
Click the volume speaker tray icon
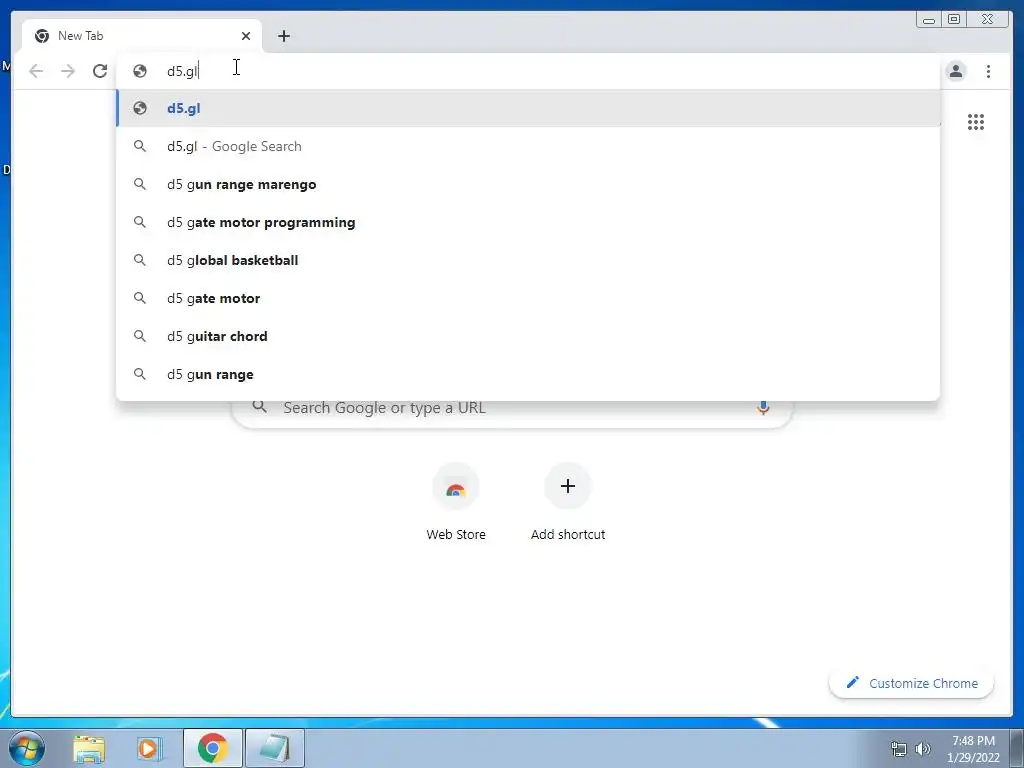(x=923, y=749)
